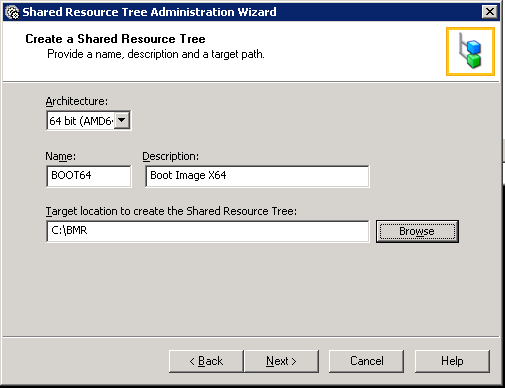Image resolution: width=505 pixels, height=388 pixels.
Task: Click the Name field containing BOOT64
Action: tap(89, 176)
